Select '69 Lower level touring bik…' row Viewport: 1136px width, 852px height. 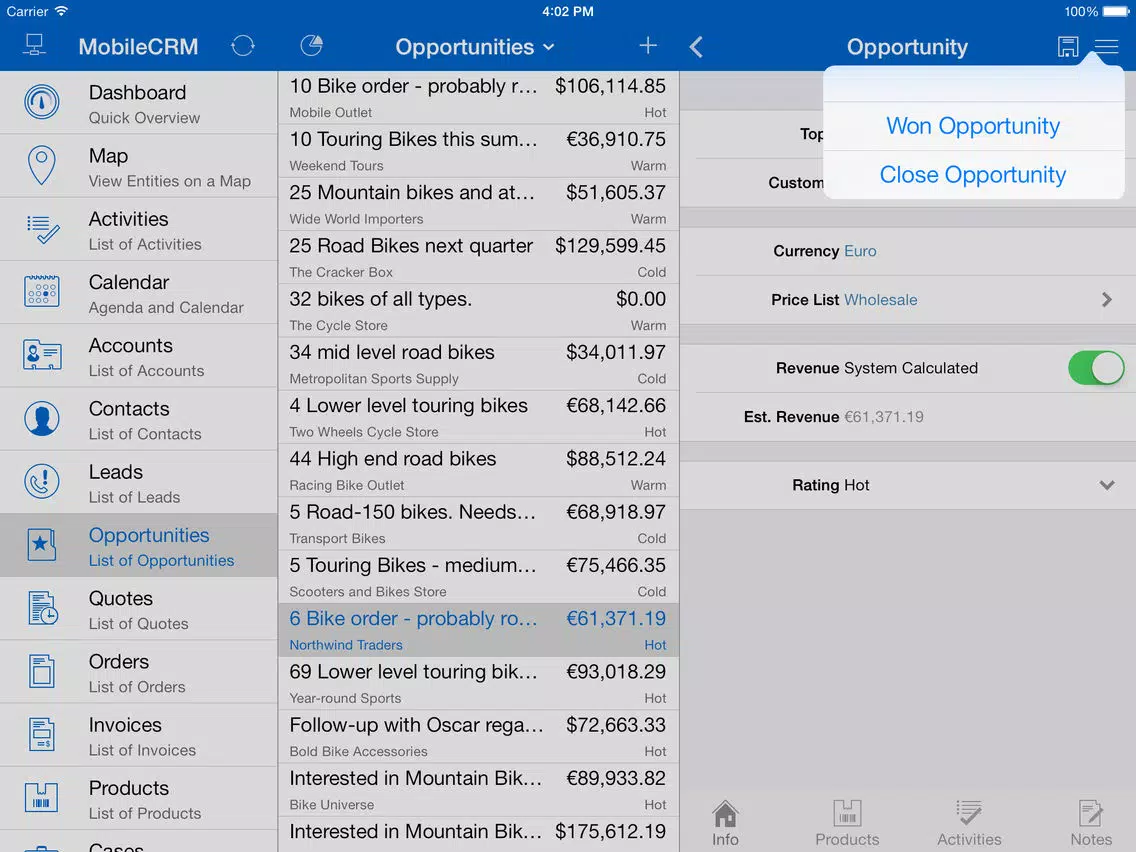478,683
